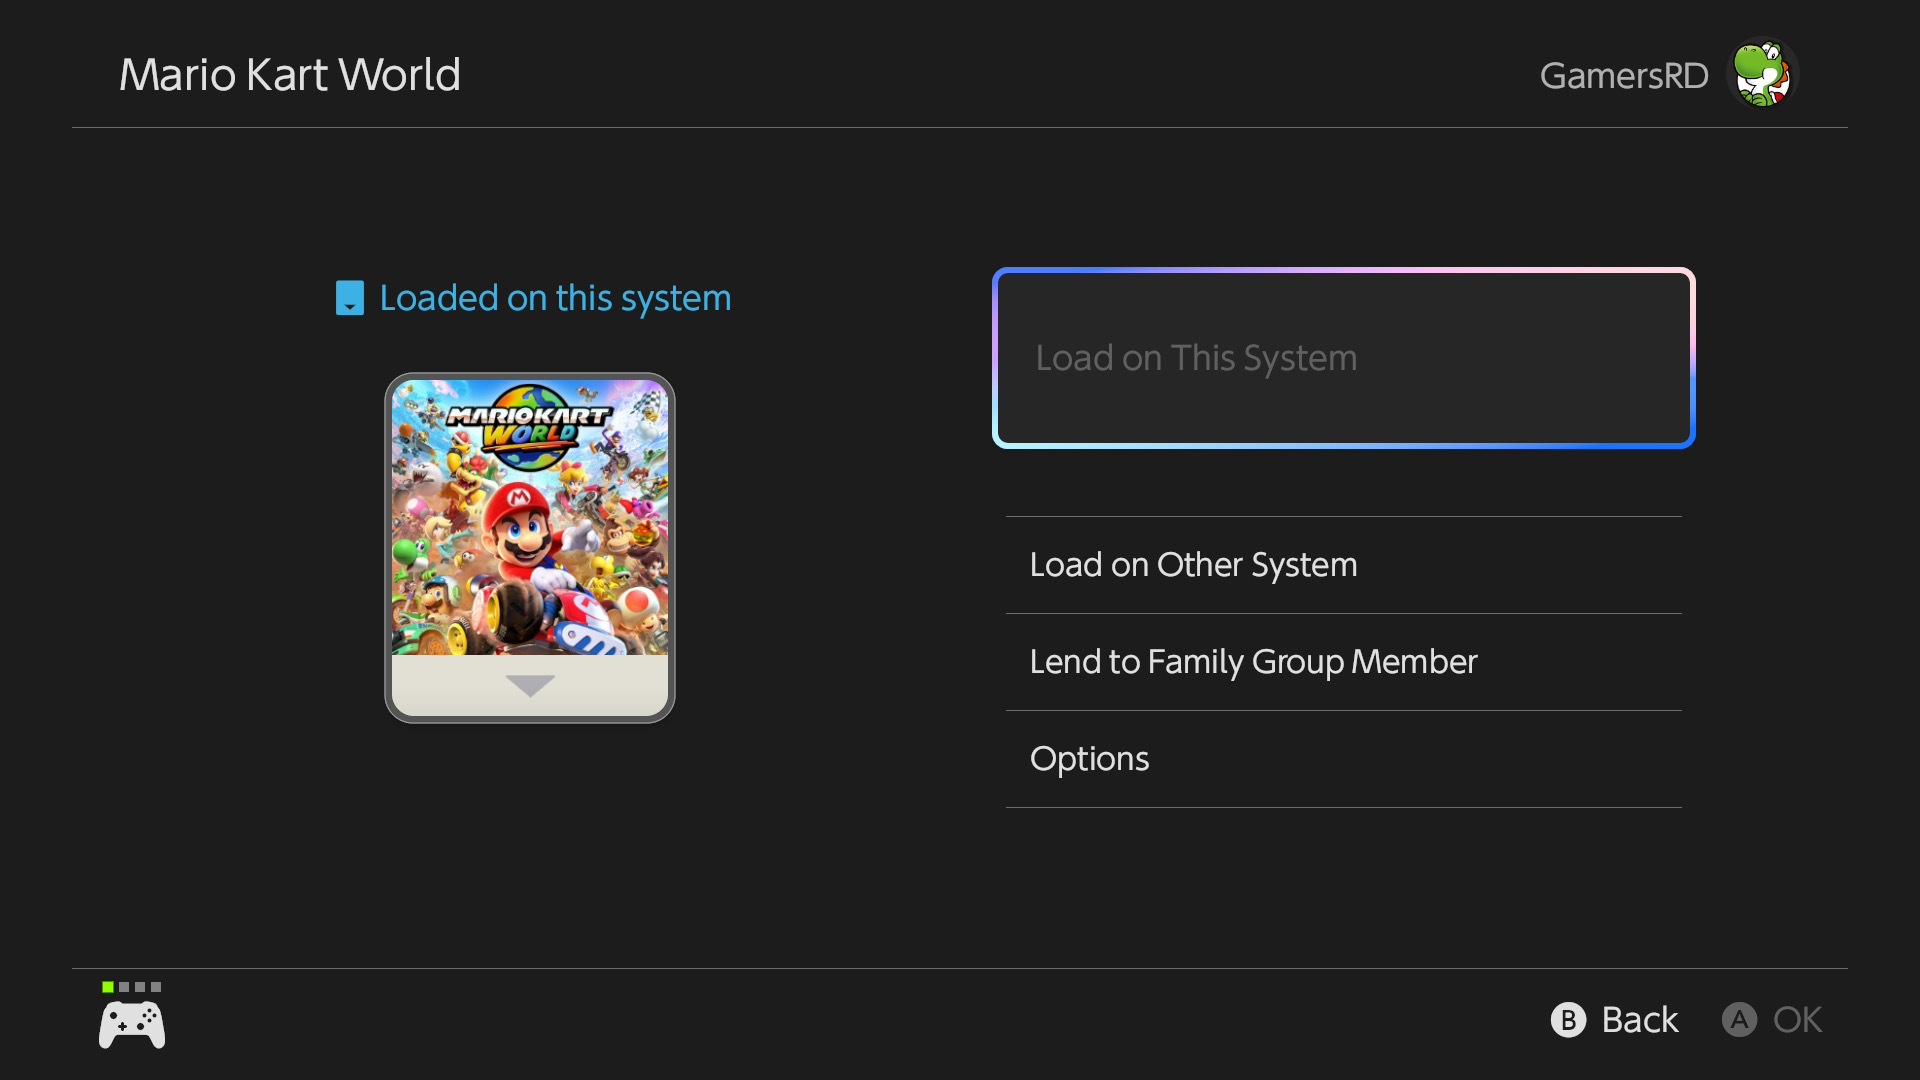Image resolution: width=1920 pixels, height=1080 pixels.
Task: Click the Mario Kart World virtual game card
Action: (530, 547)
